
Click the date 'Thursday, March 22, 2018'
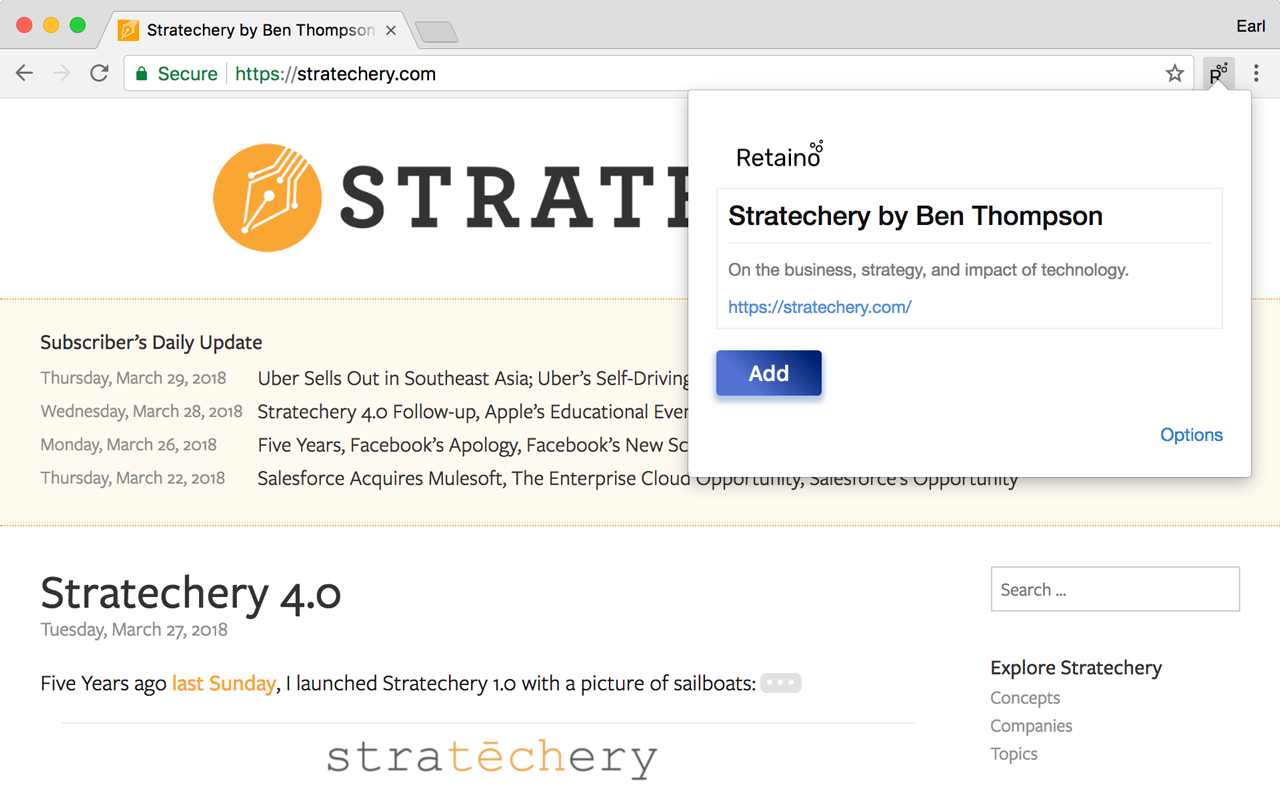(x=133, y=478)
